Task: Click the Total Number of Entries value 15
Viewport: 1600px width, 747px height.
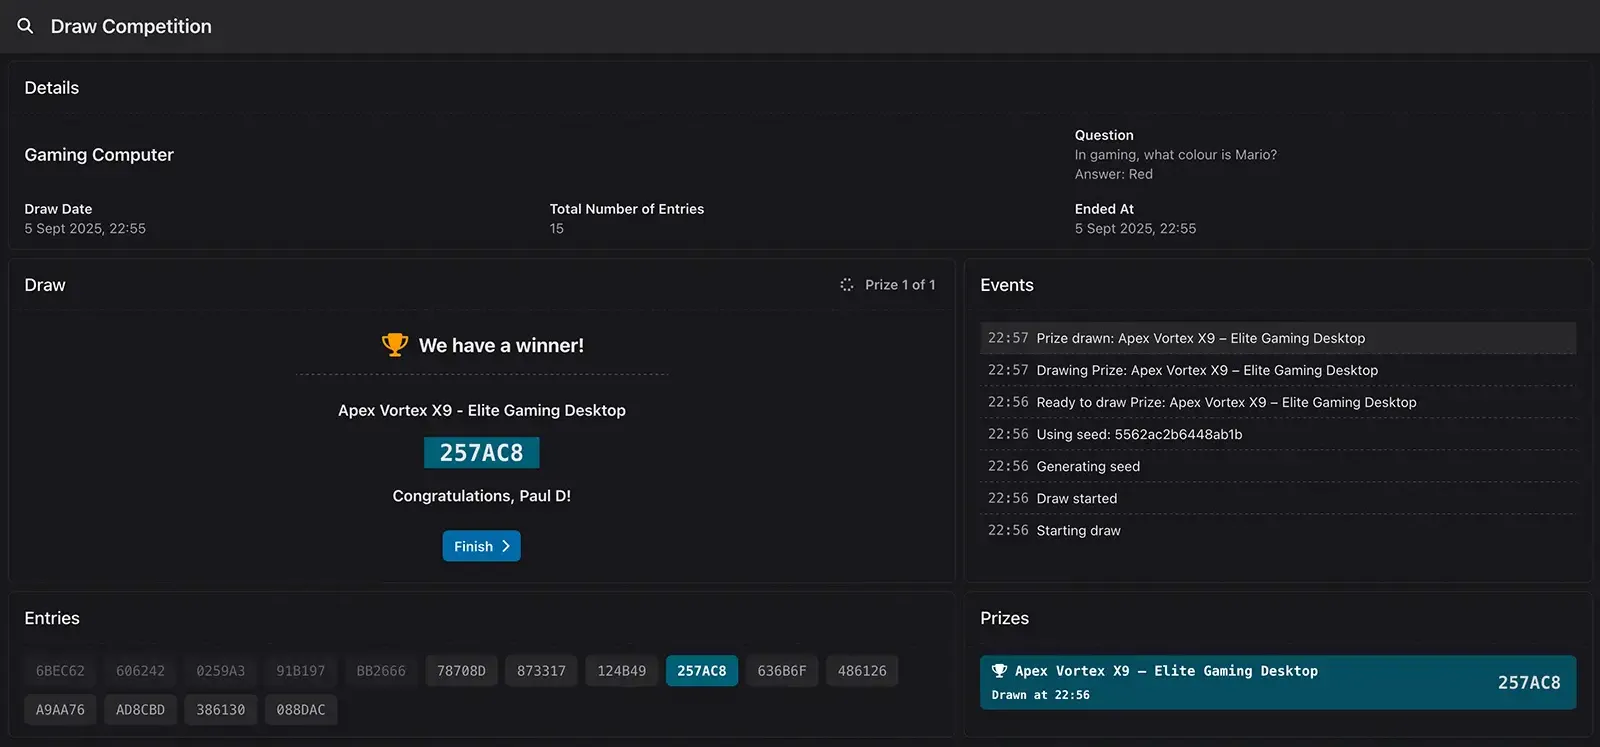Action: pyautogui.click(x=557, y=229)
